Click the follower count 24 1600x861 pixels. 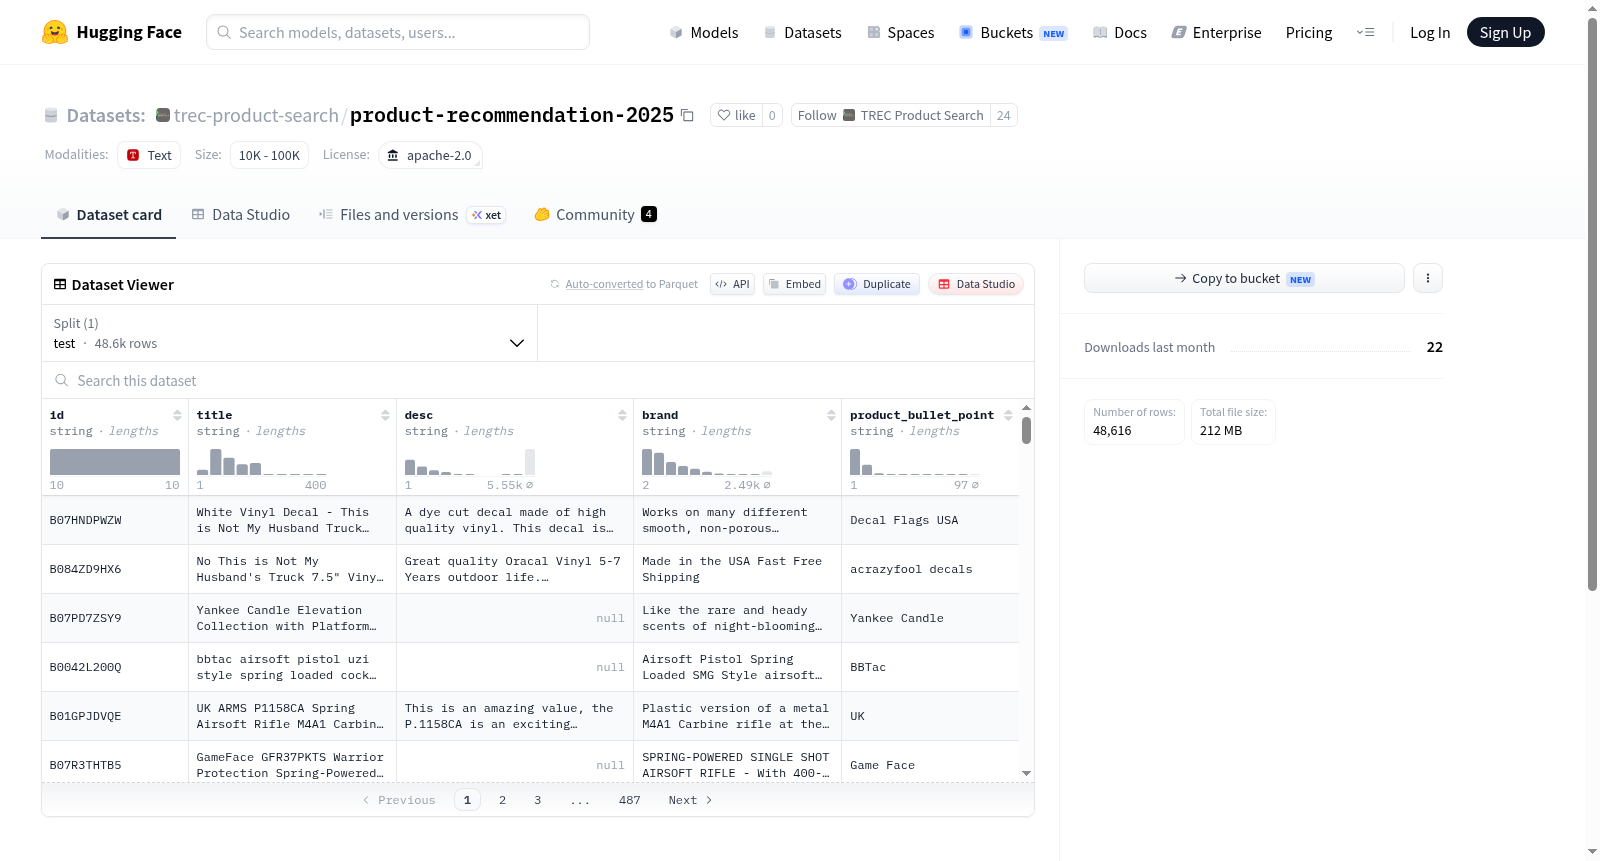[1004, 115]
